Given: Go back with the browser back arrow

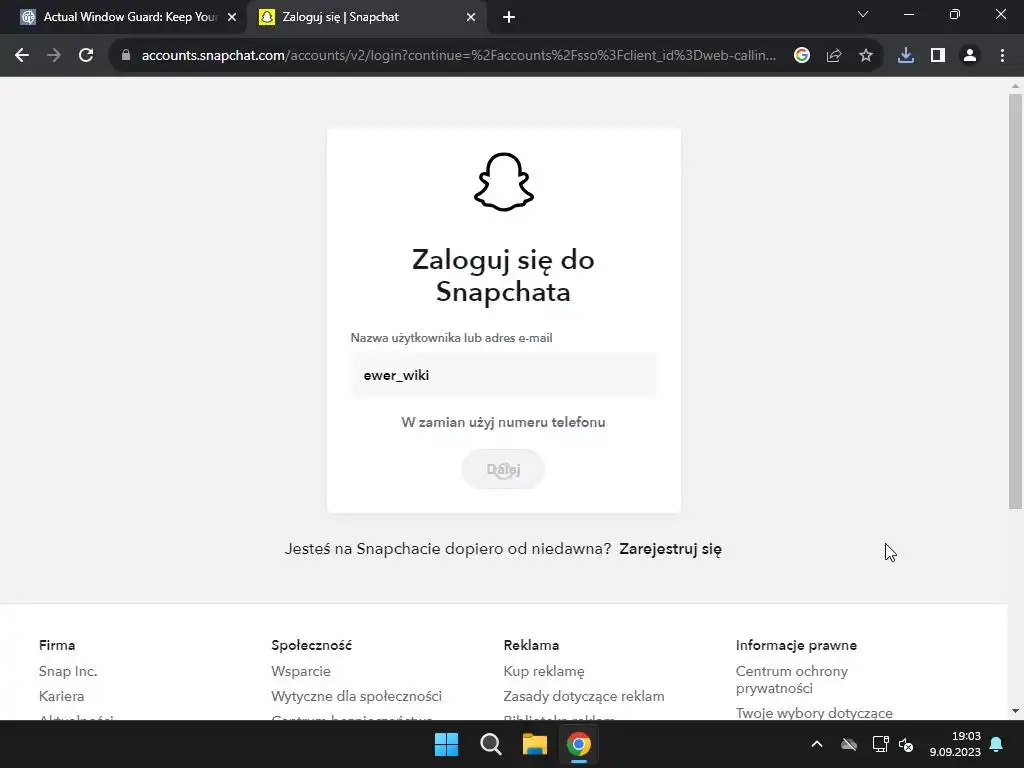Looking at the screenshot, I should pyautogui.click(x=22, y=56).
